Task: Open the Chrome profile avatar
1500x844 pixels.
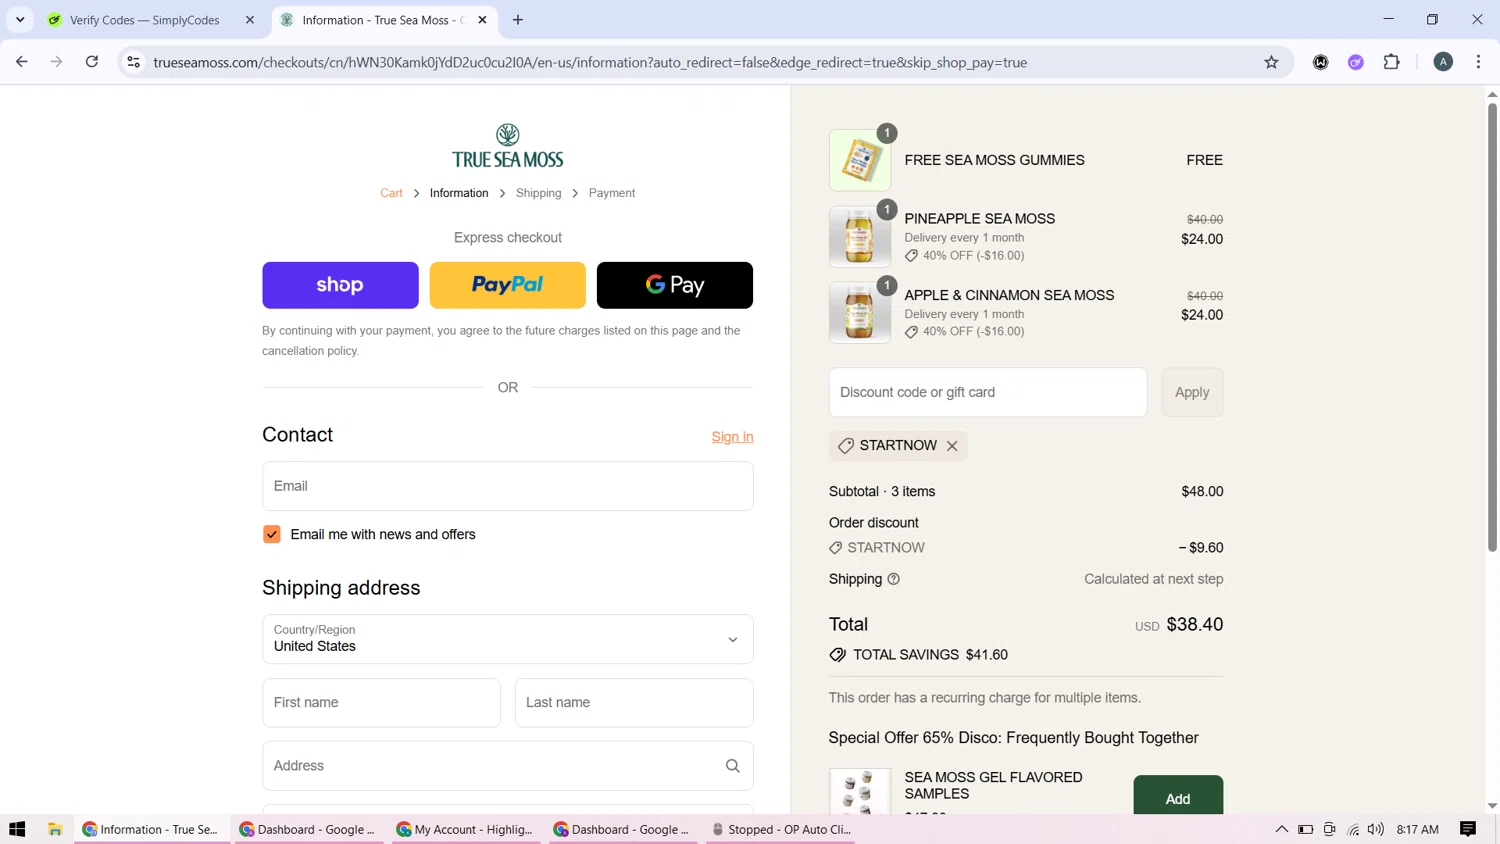Action: tap(1443, 62)
